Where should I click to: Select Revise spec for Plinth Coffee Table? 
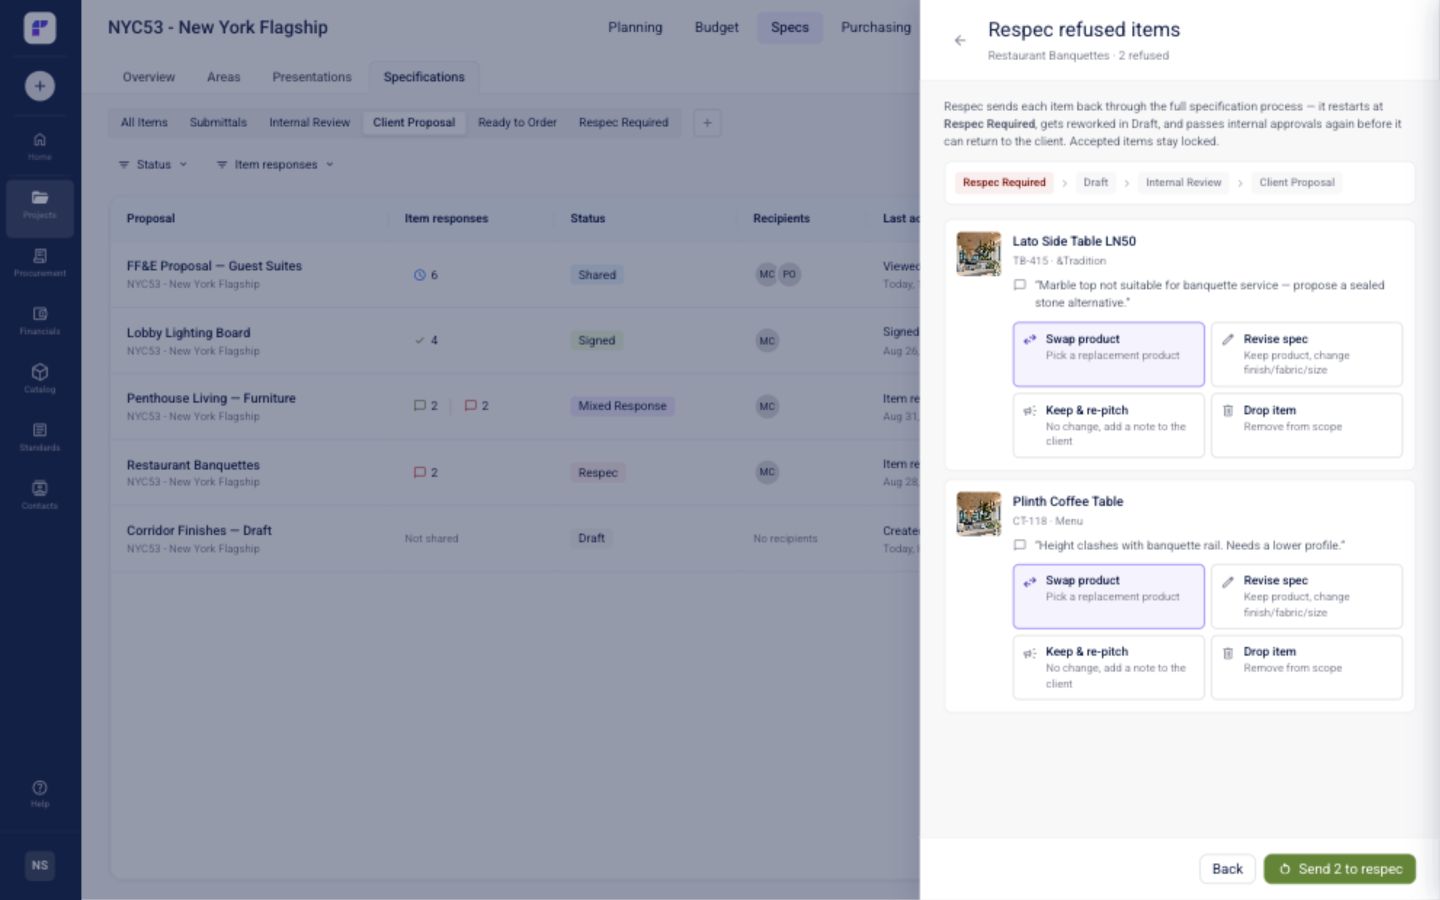click(x=1307, y=596)
